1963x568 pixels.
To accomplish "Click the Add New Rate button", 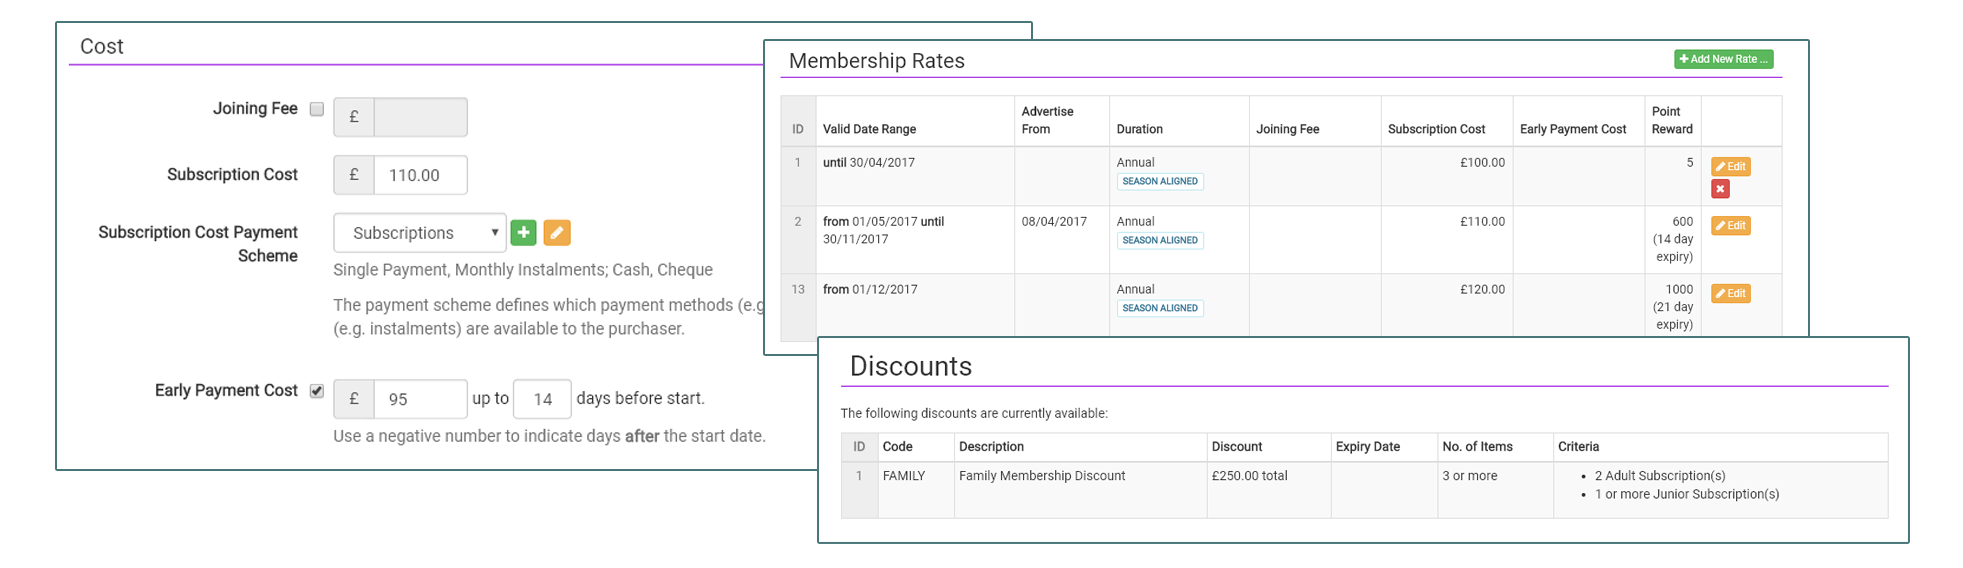I will [x=1723, y=59].
